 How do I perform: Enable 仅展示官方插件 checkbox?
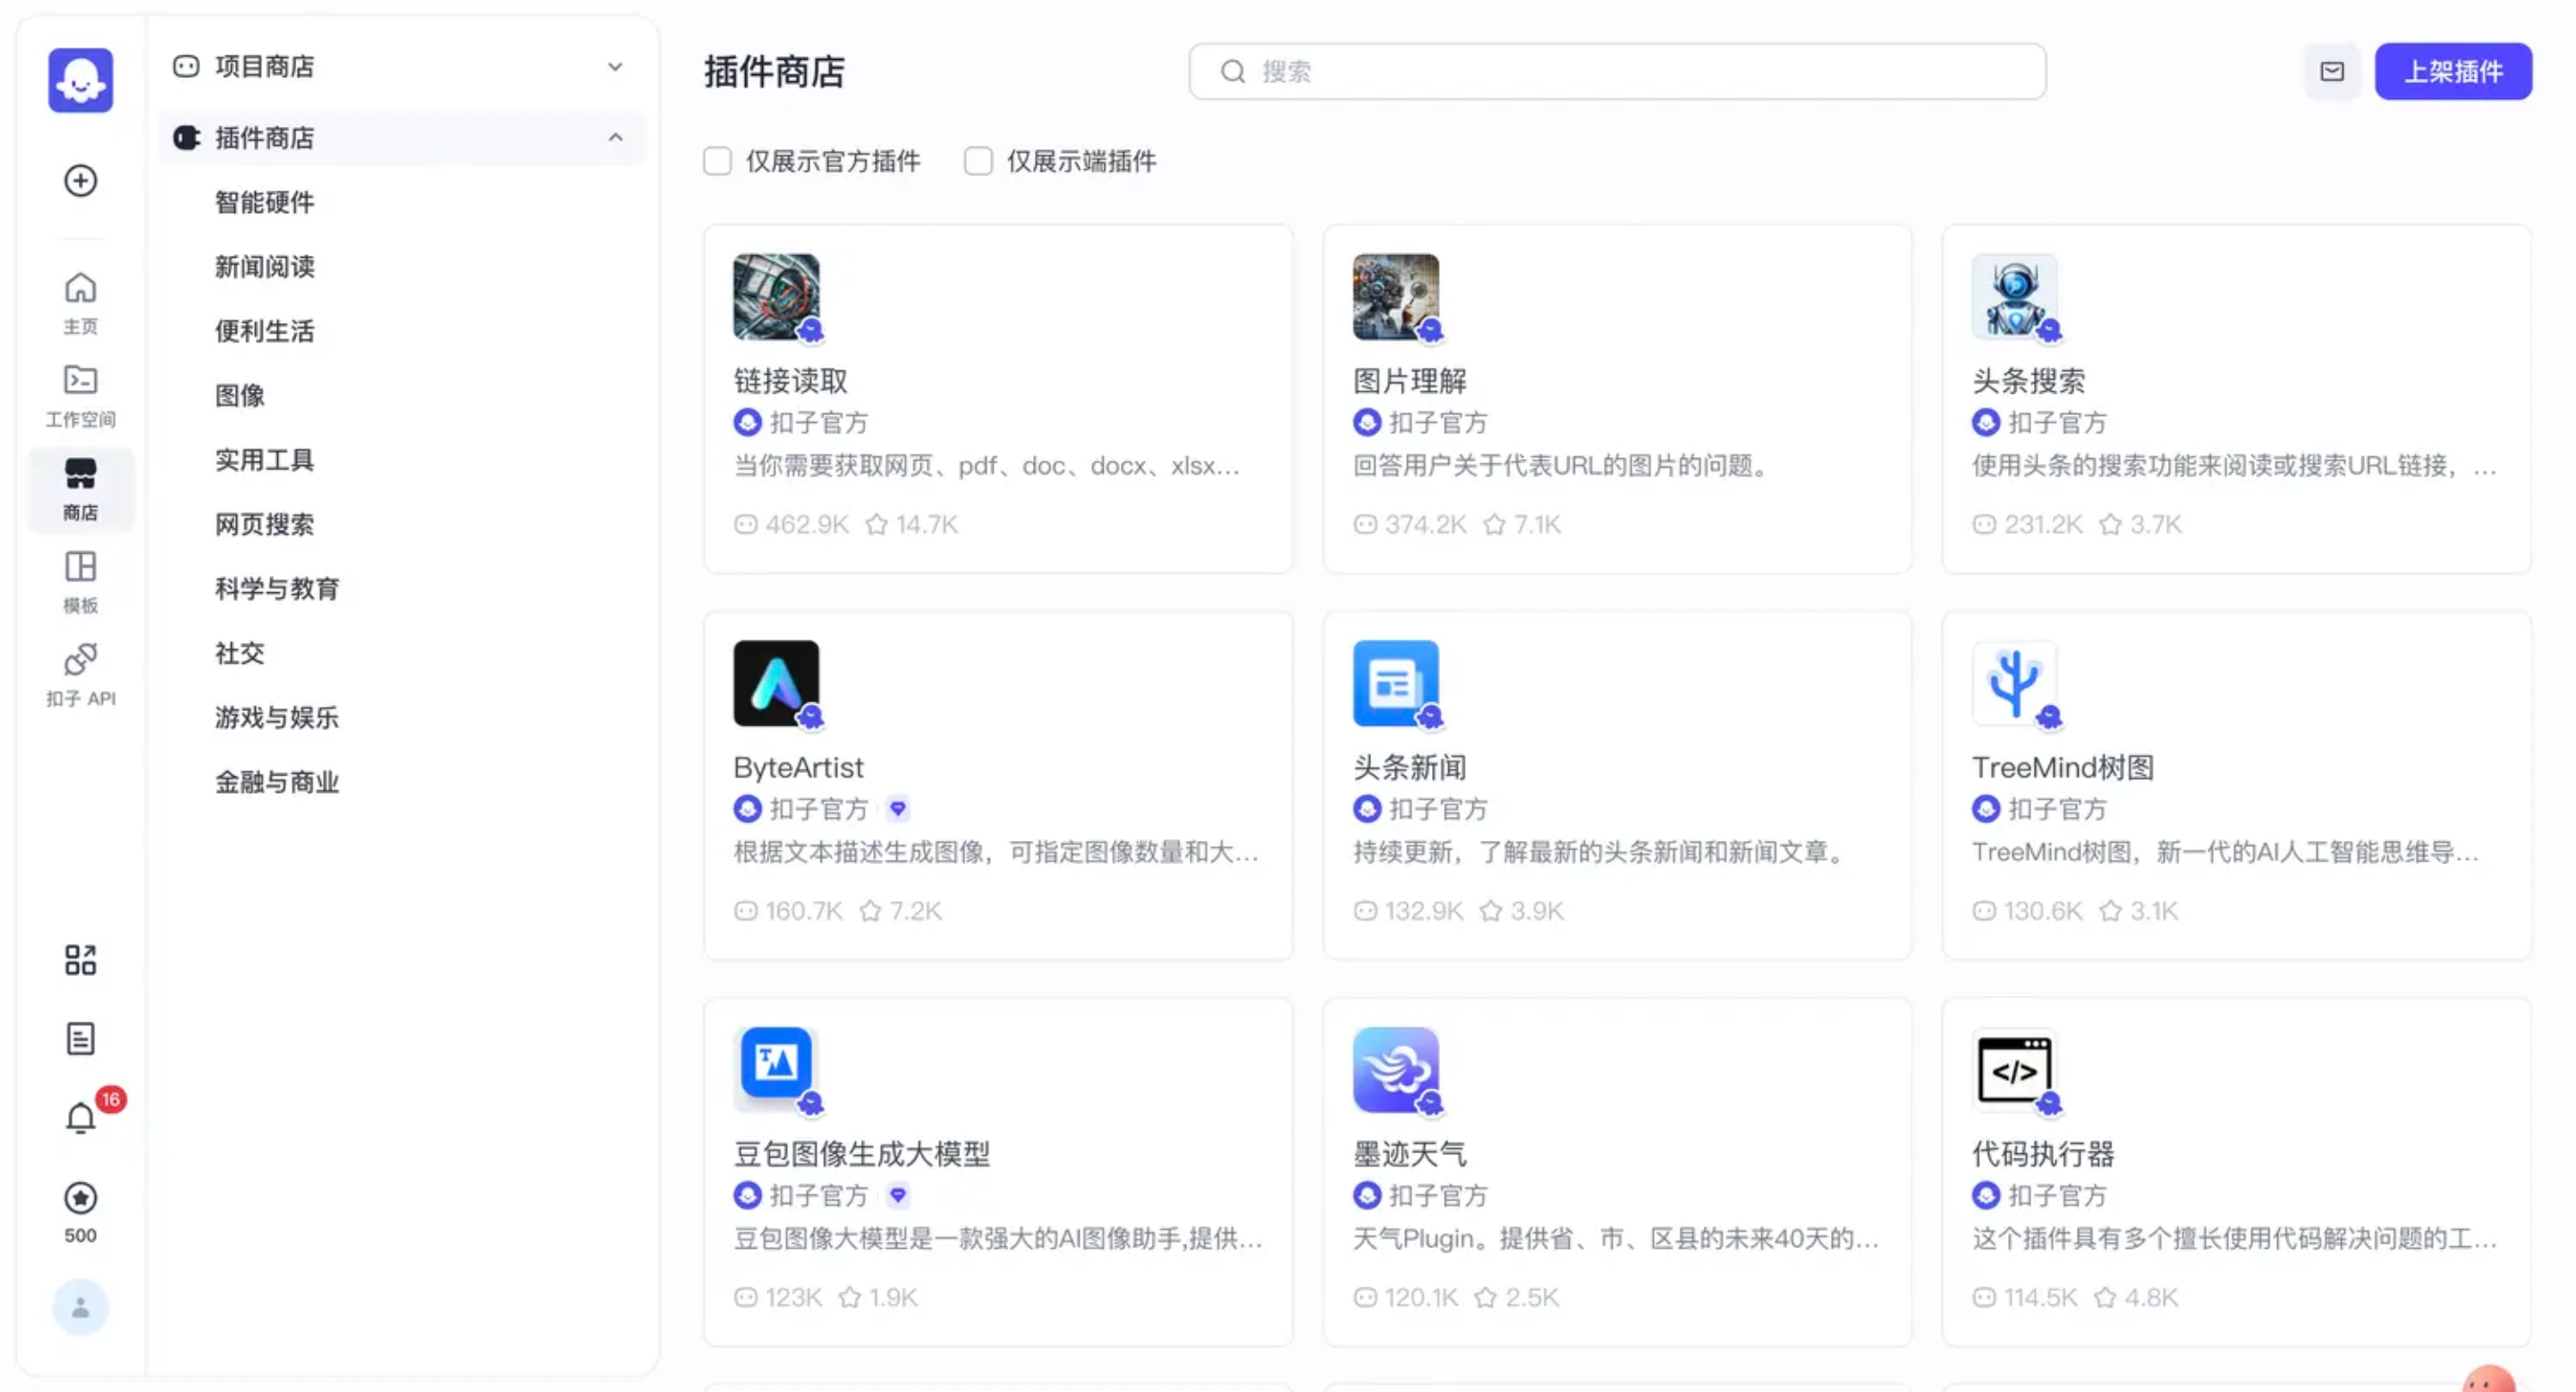[x=717, y=161]
